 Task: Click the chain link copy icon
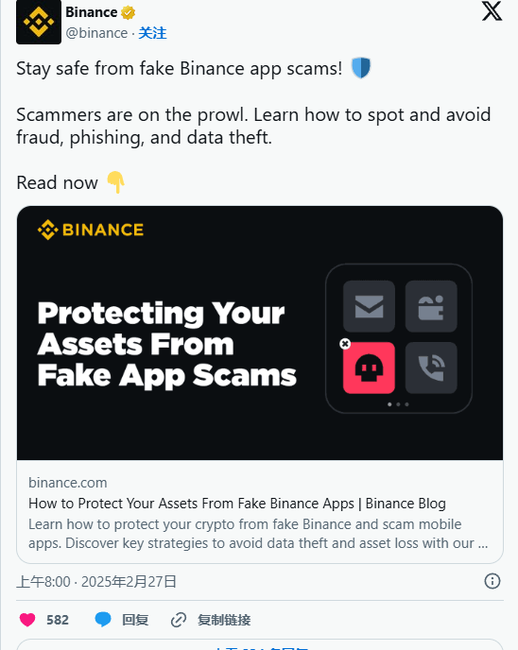(179, 620)
